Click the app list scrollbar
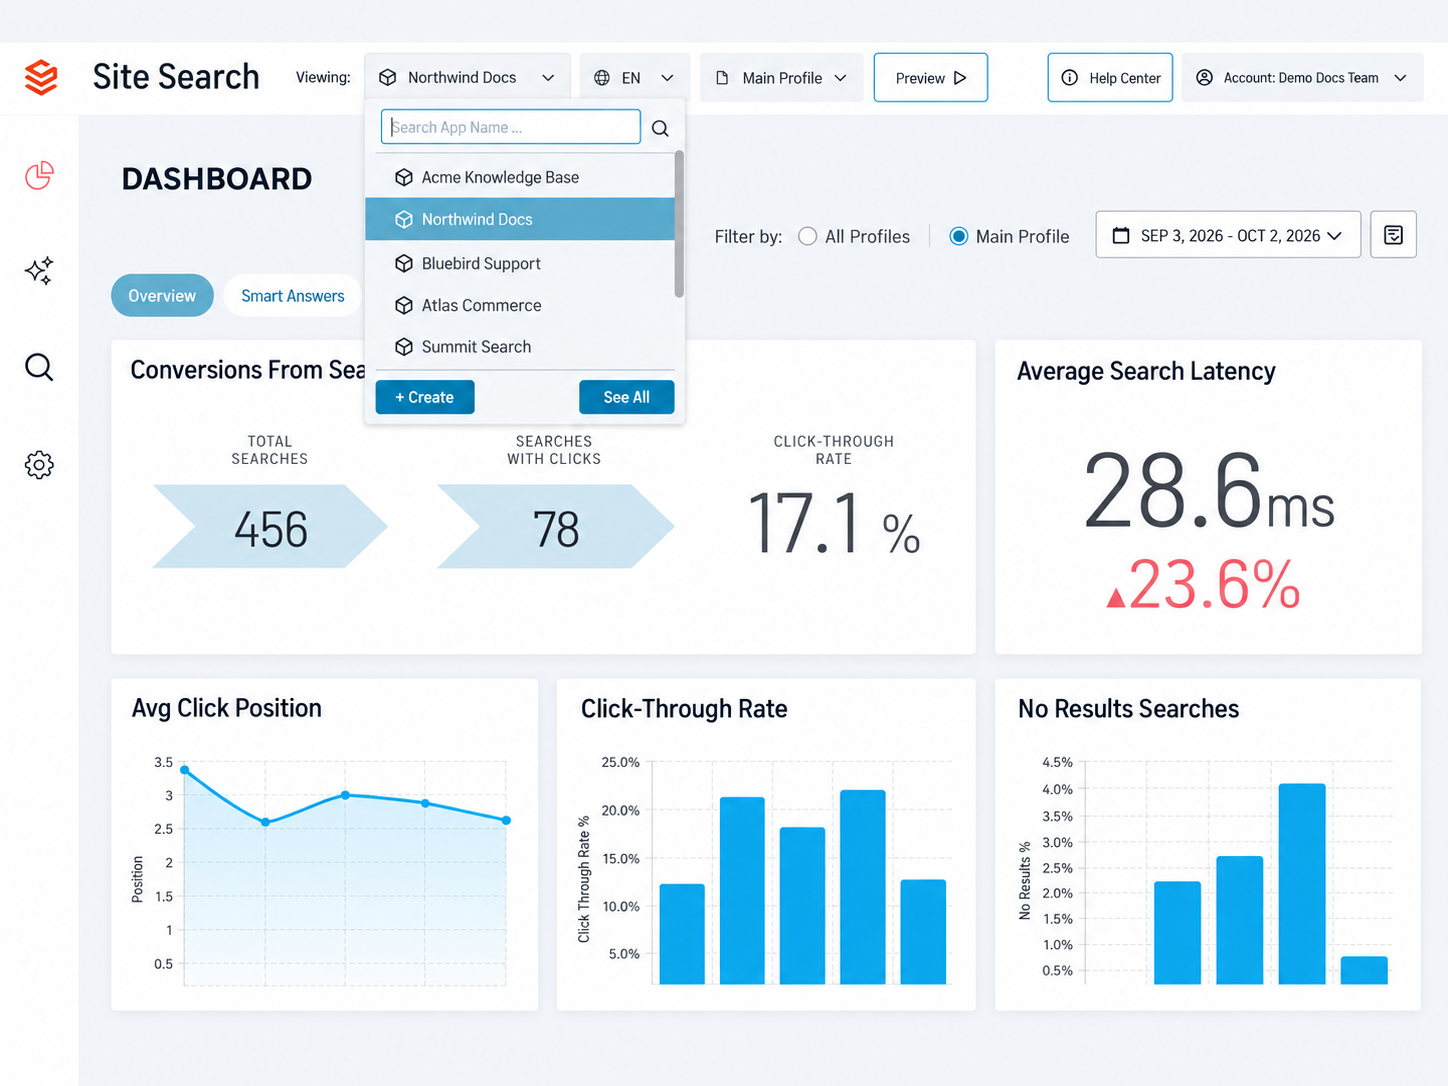Image resolution: width=1448 pixels, height=1086 pixels. click(679, 224)
